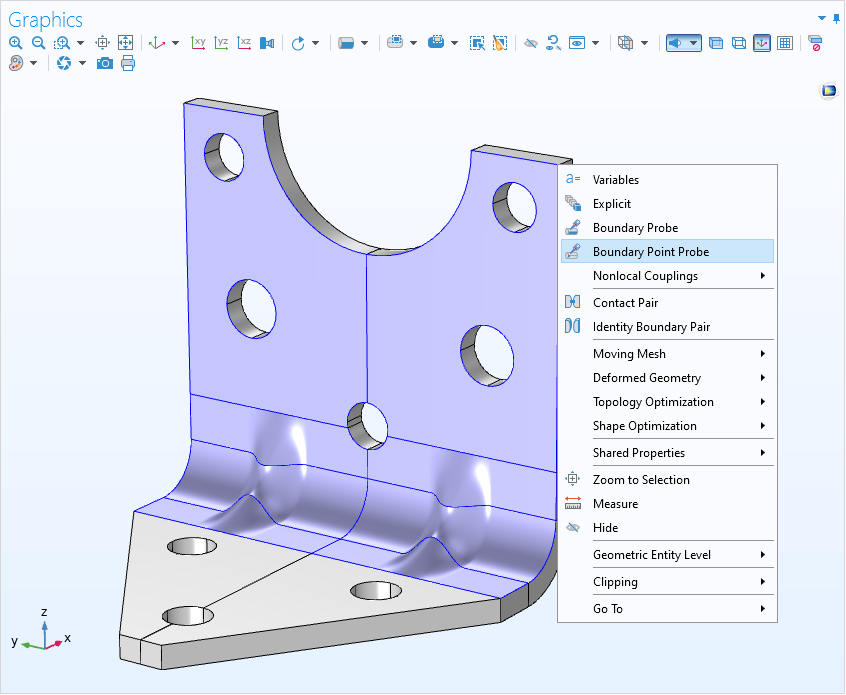The width and height of the screenshot is (846, 695).
Task: Switch to the XY view
Action: point(199,43)
